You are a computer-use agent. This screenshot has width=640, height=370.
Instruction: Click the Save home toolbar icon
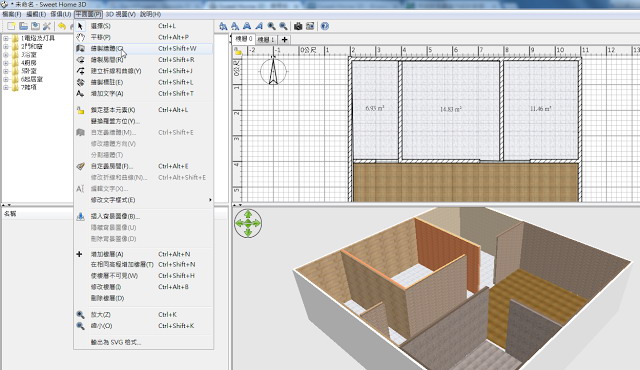point(36,26)
